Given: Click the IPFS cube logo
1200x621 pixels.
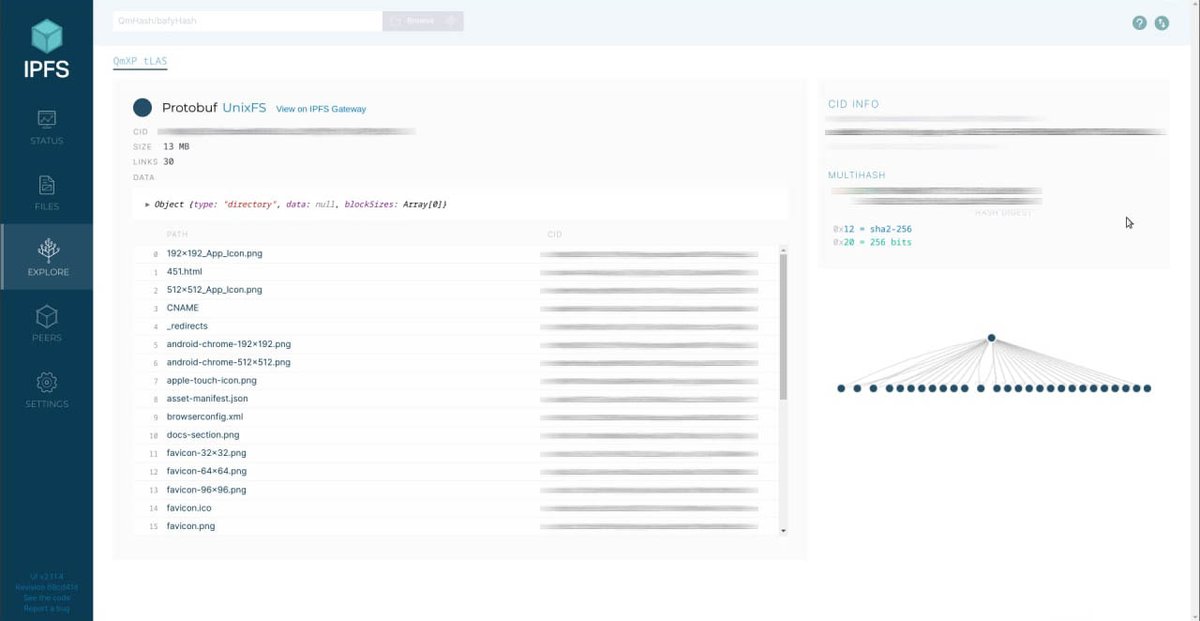Looking at the screenshot, I should click(x=46, y=37).
